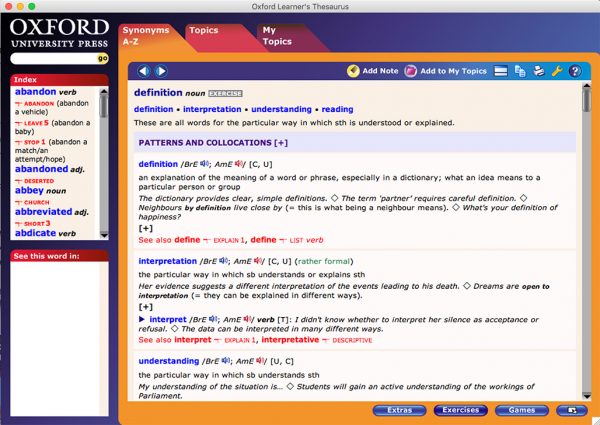Go forward with the right arrow button
The width and height of the screenshot is (600, 425).
coord(161,71)
